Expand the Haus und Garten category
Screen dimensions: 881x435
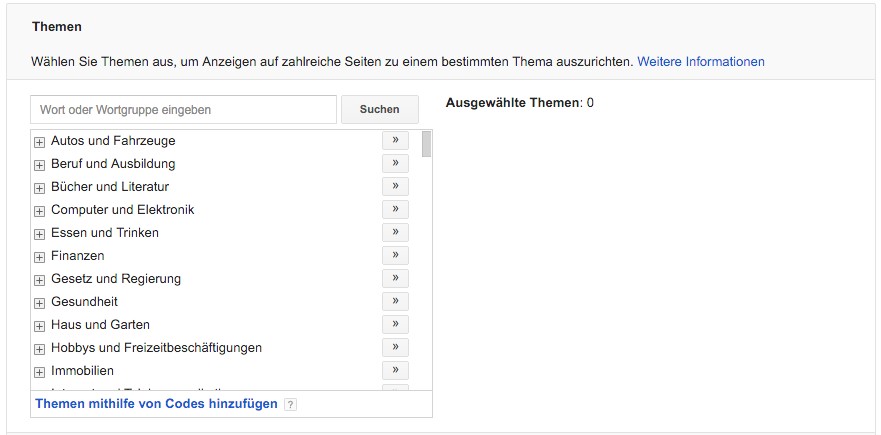pyautogui.click(x=39, y=327)
